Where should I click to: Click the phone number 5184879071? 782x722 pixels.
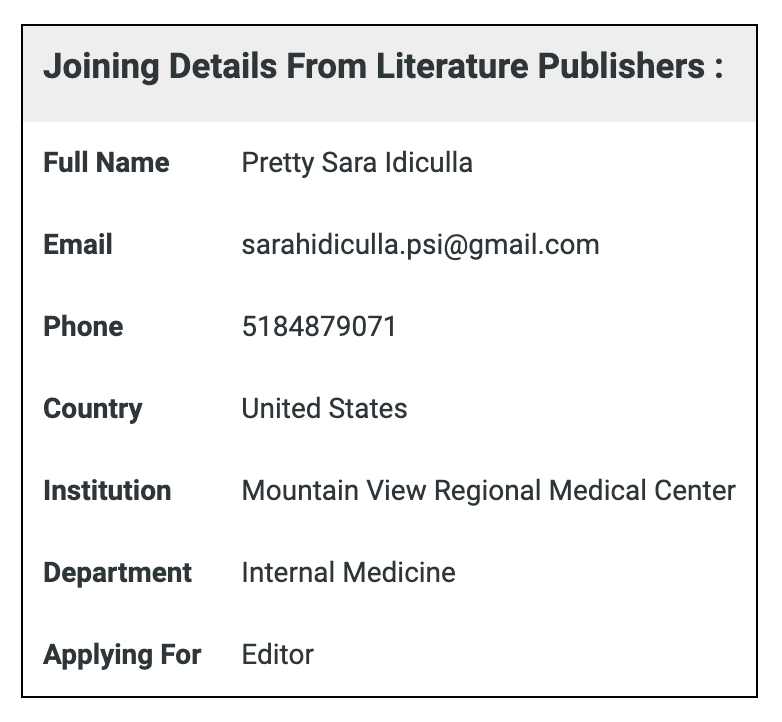319,327
